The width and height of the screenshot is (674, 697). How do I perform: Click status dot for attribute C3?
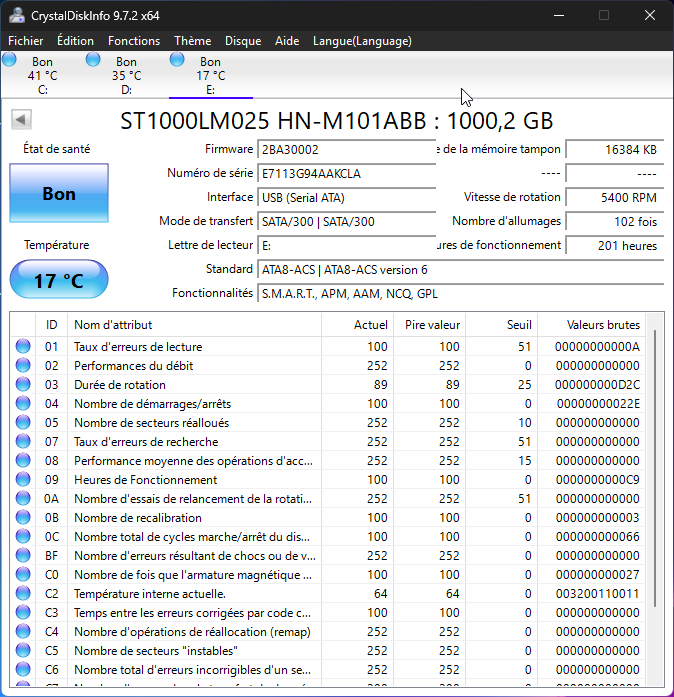23,613
